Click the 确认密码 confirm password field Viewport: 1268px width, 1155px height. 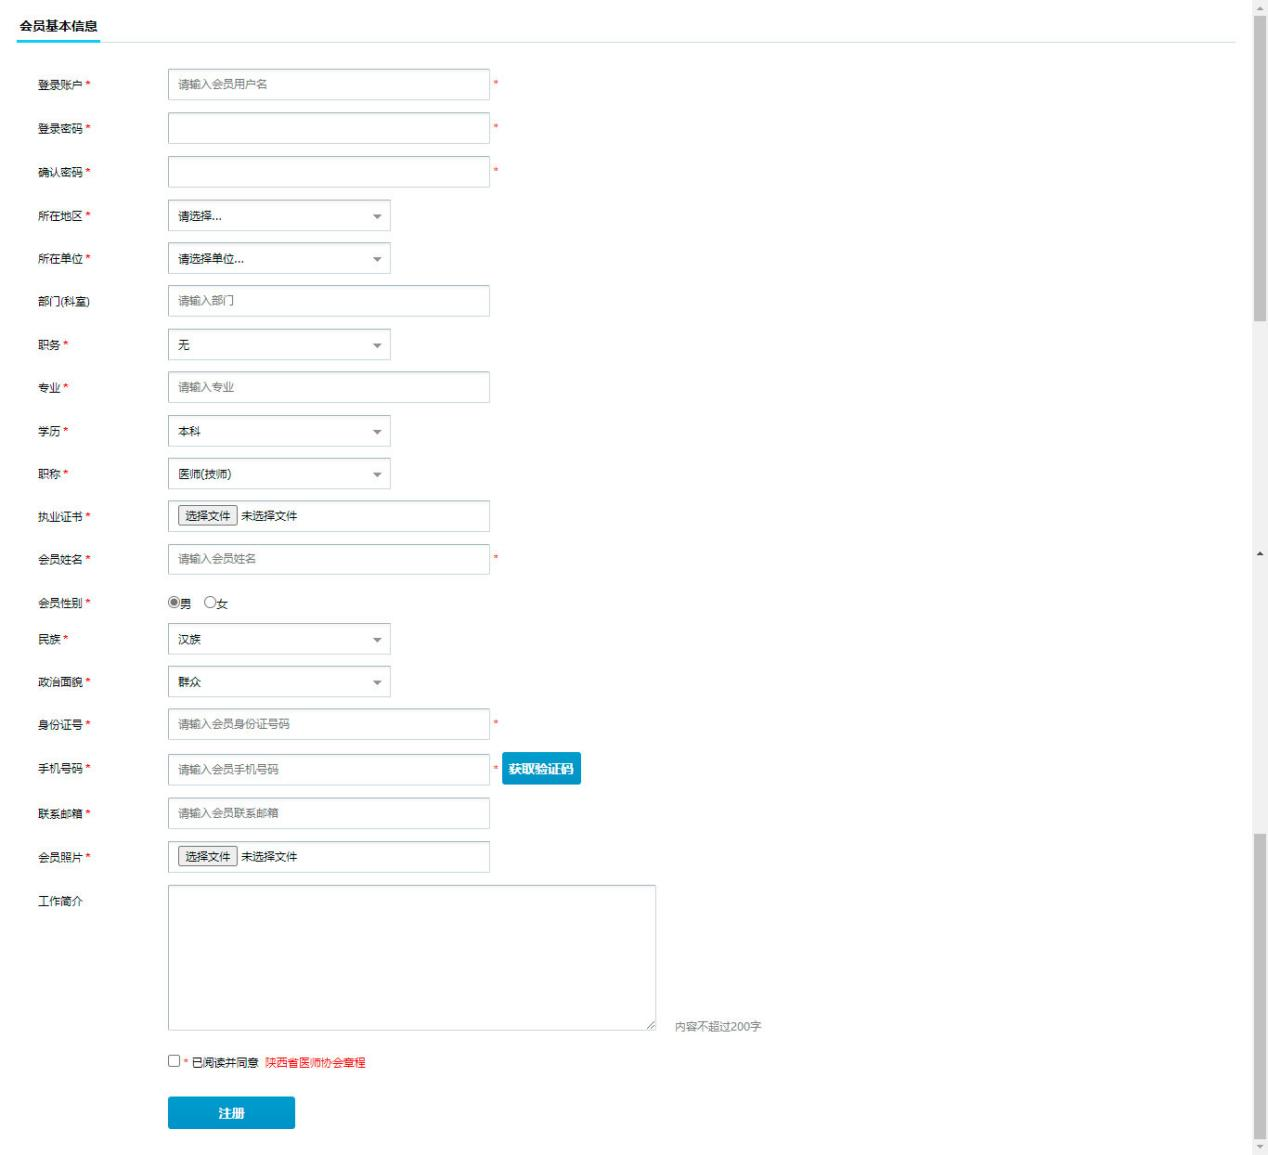[x=329, y=172]
